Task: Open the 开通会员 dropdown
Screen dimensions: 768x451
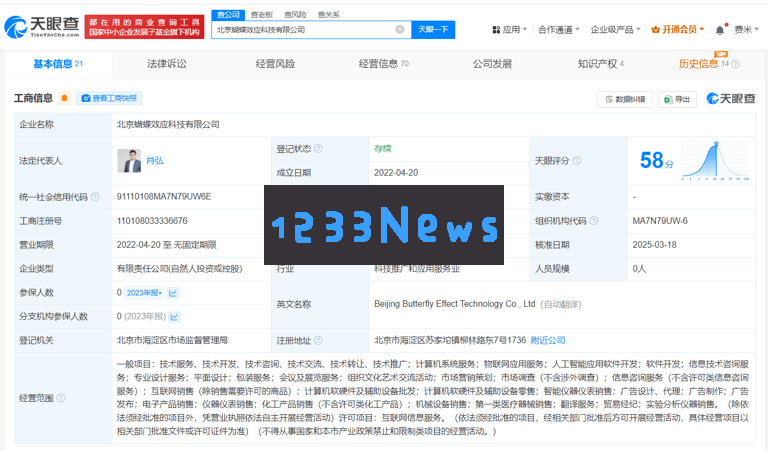Action: tap(677, 30)
